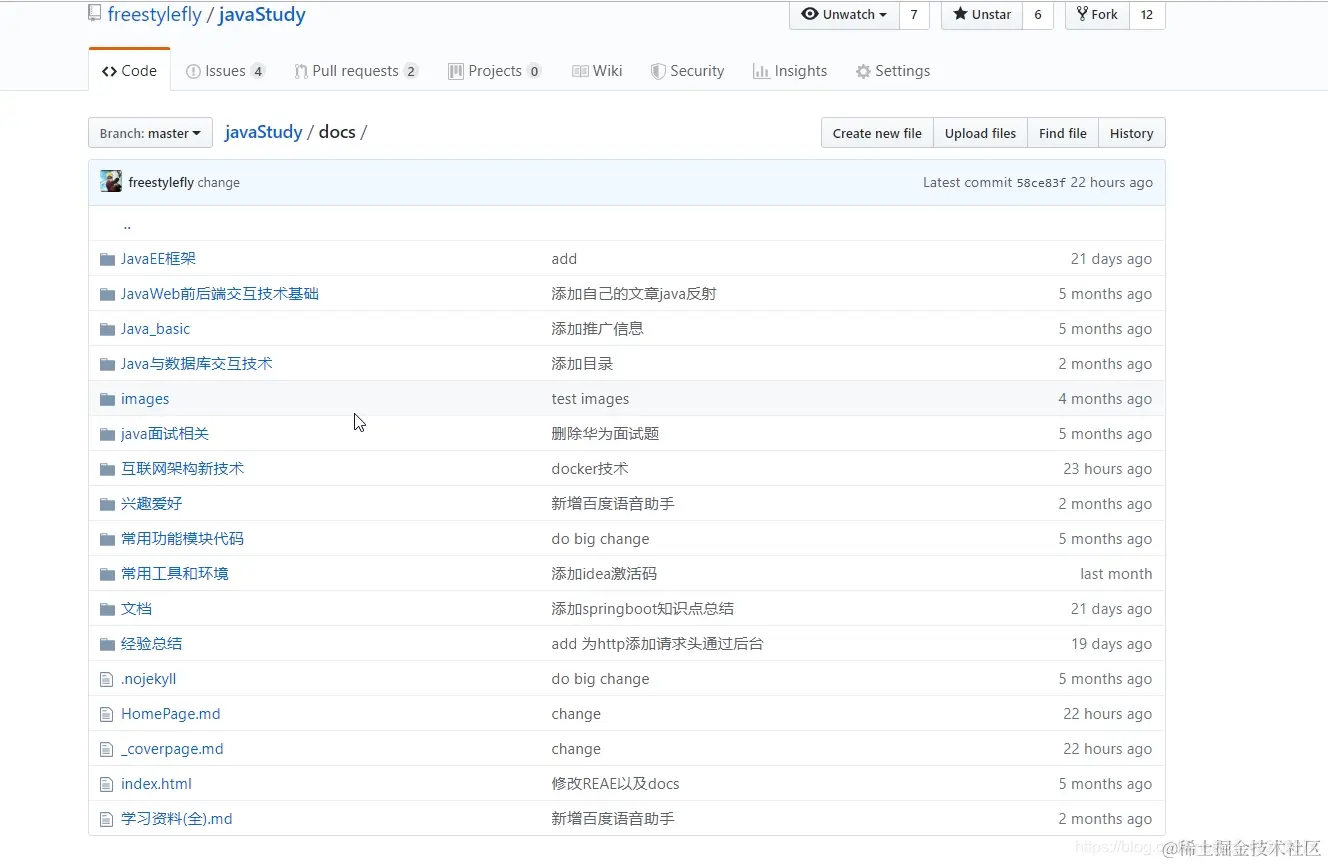
Task: Open the Unwatch dropdown
Action: [845, 15]
